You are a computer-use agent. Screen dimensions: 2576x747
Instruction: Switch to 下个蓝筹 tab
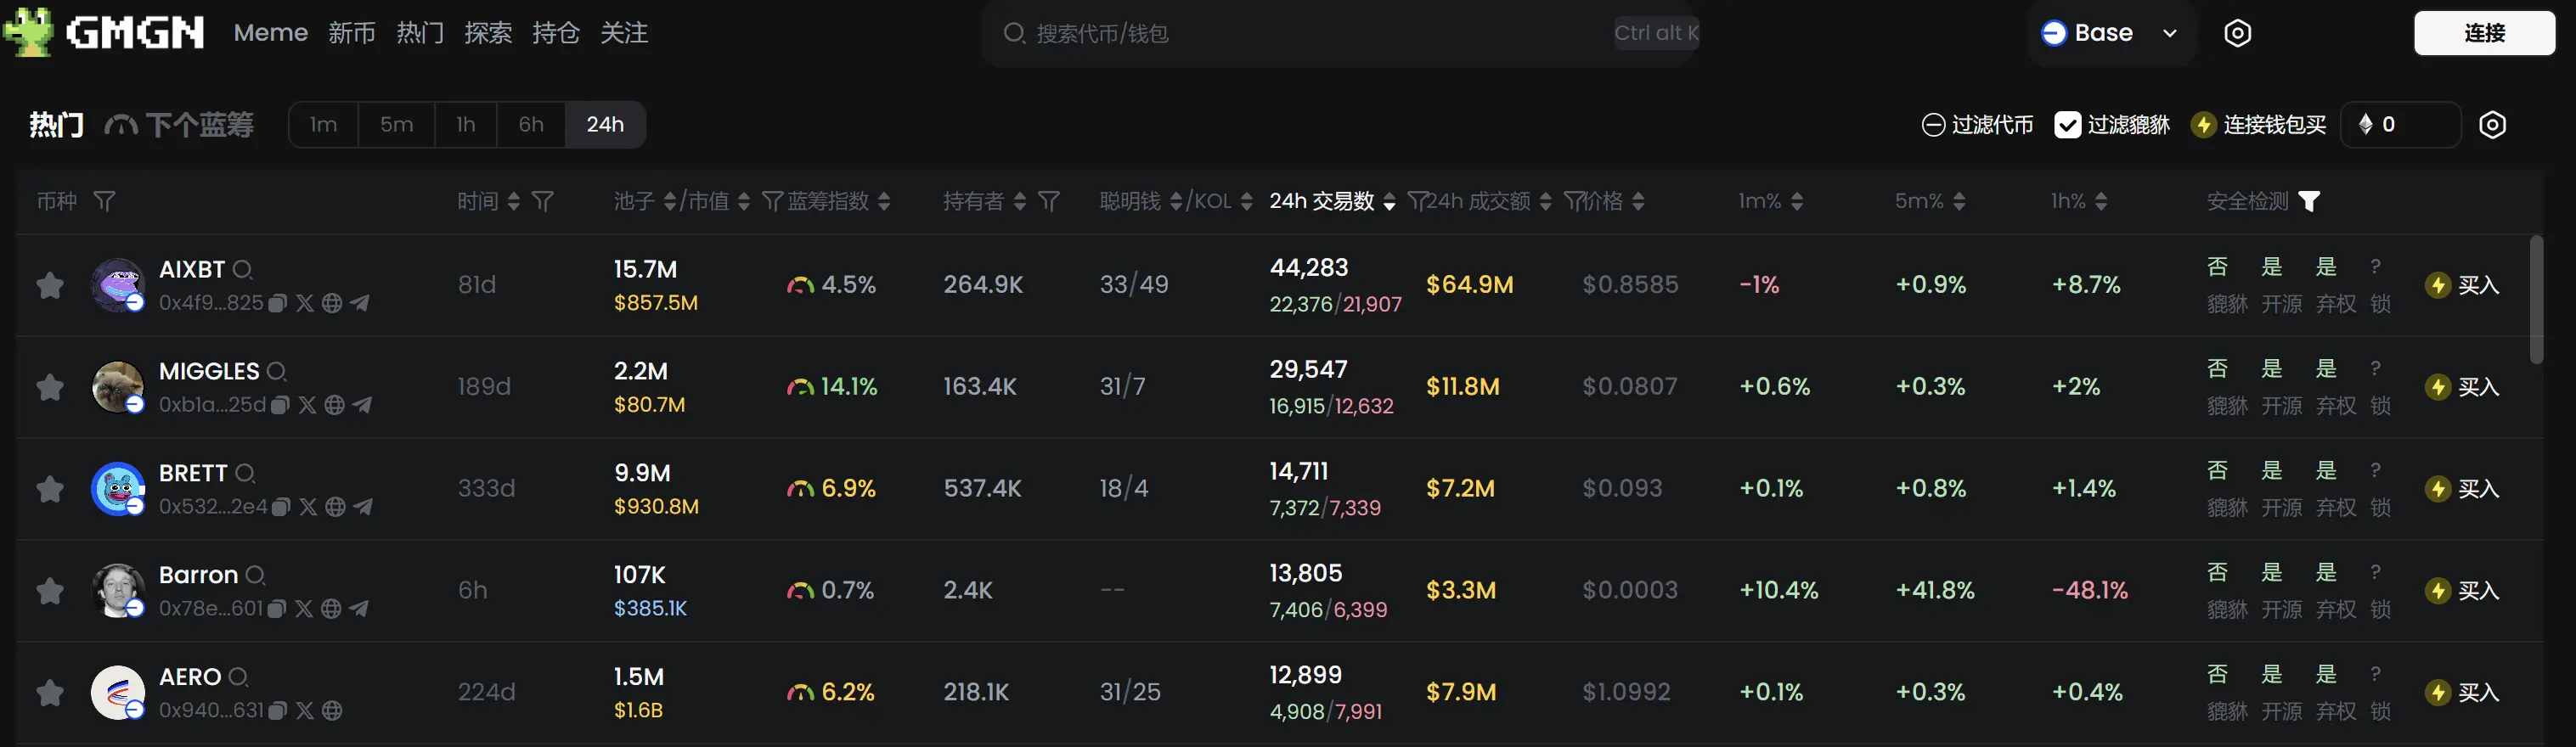click(180, 125)
